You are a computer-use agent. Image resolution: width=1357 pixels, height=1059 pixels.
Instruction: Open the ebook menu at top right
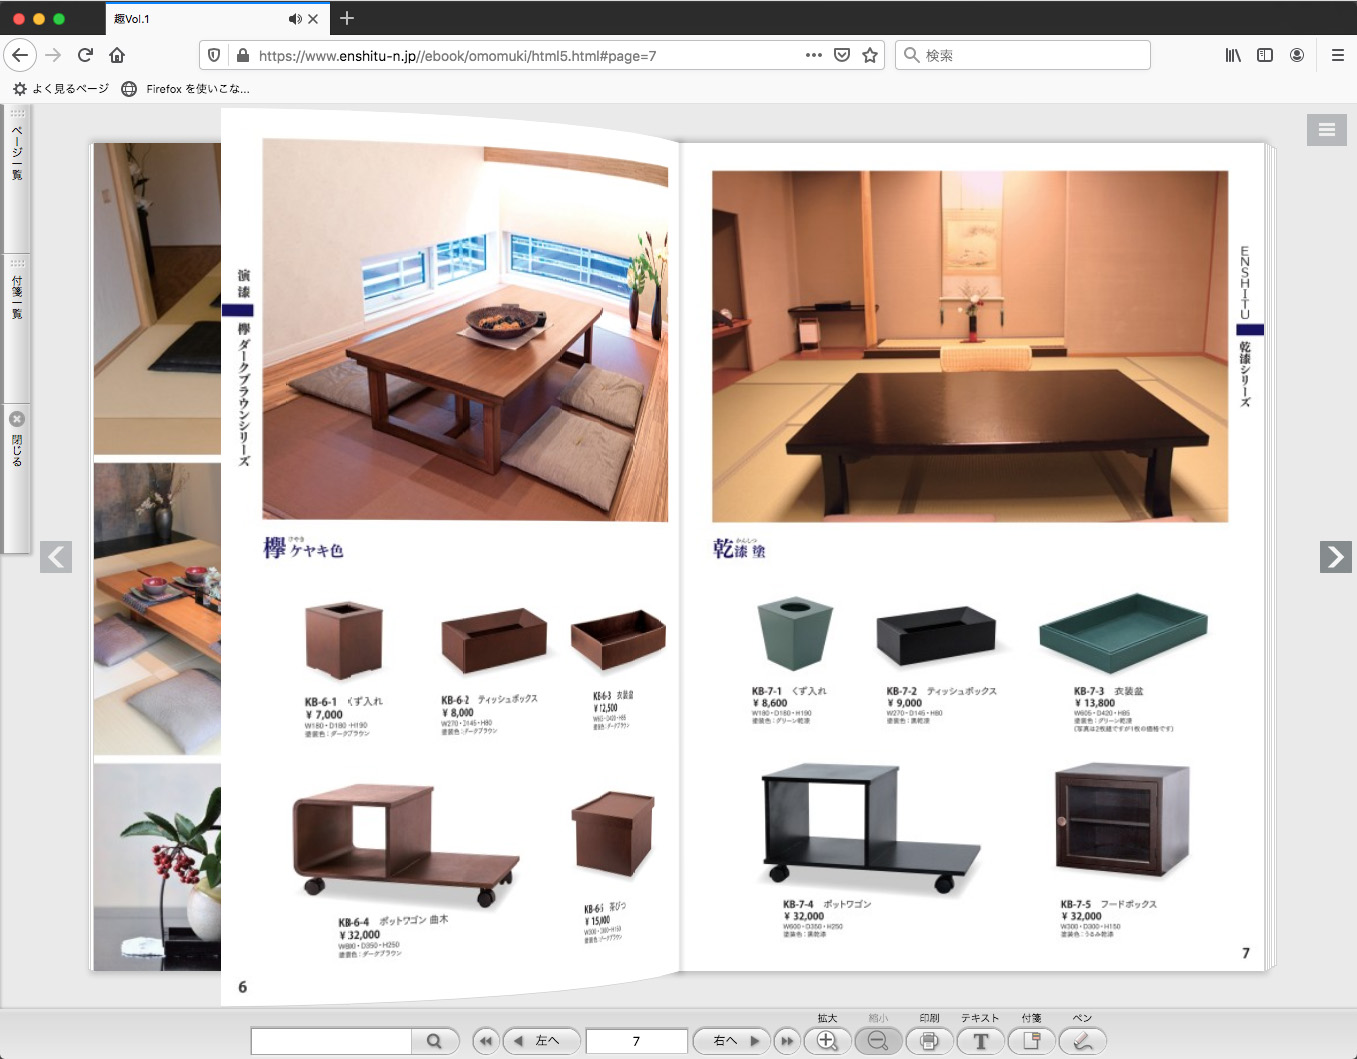coord(1326,129)
